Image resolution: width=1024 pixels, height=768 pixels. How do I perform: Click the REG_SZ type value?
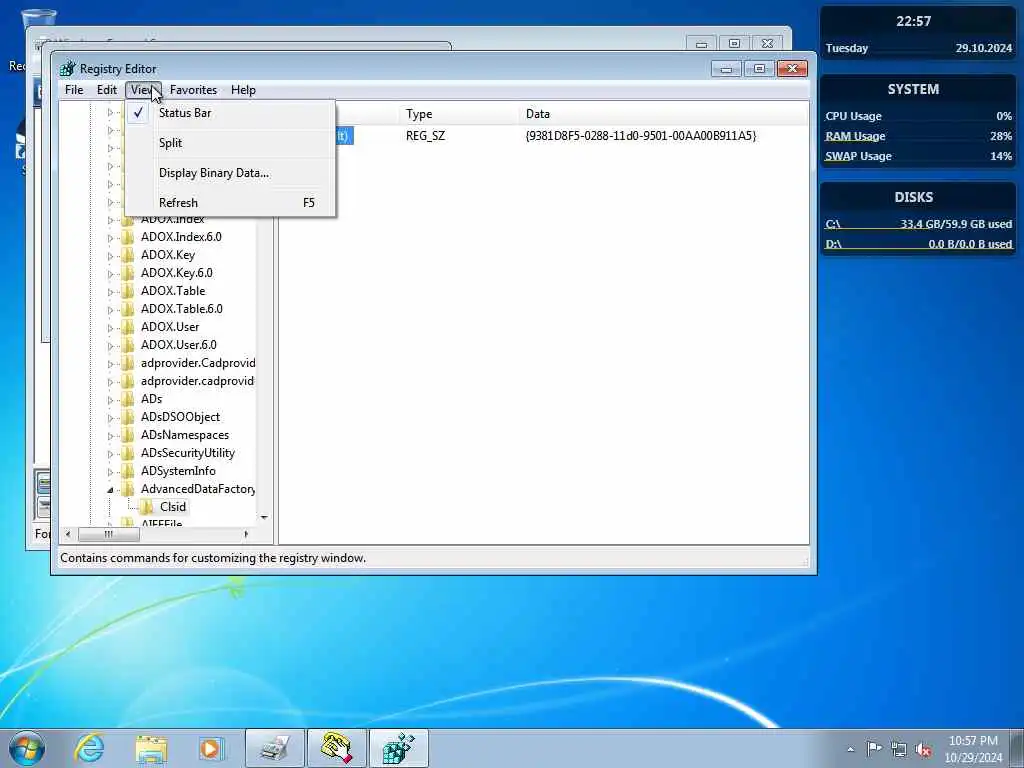pos(425,136)
